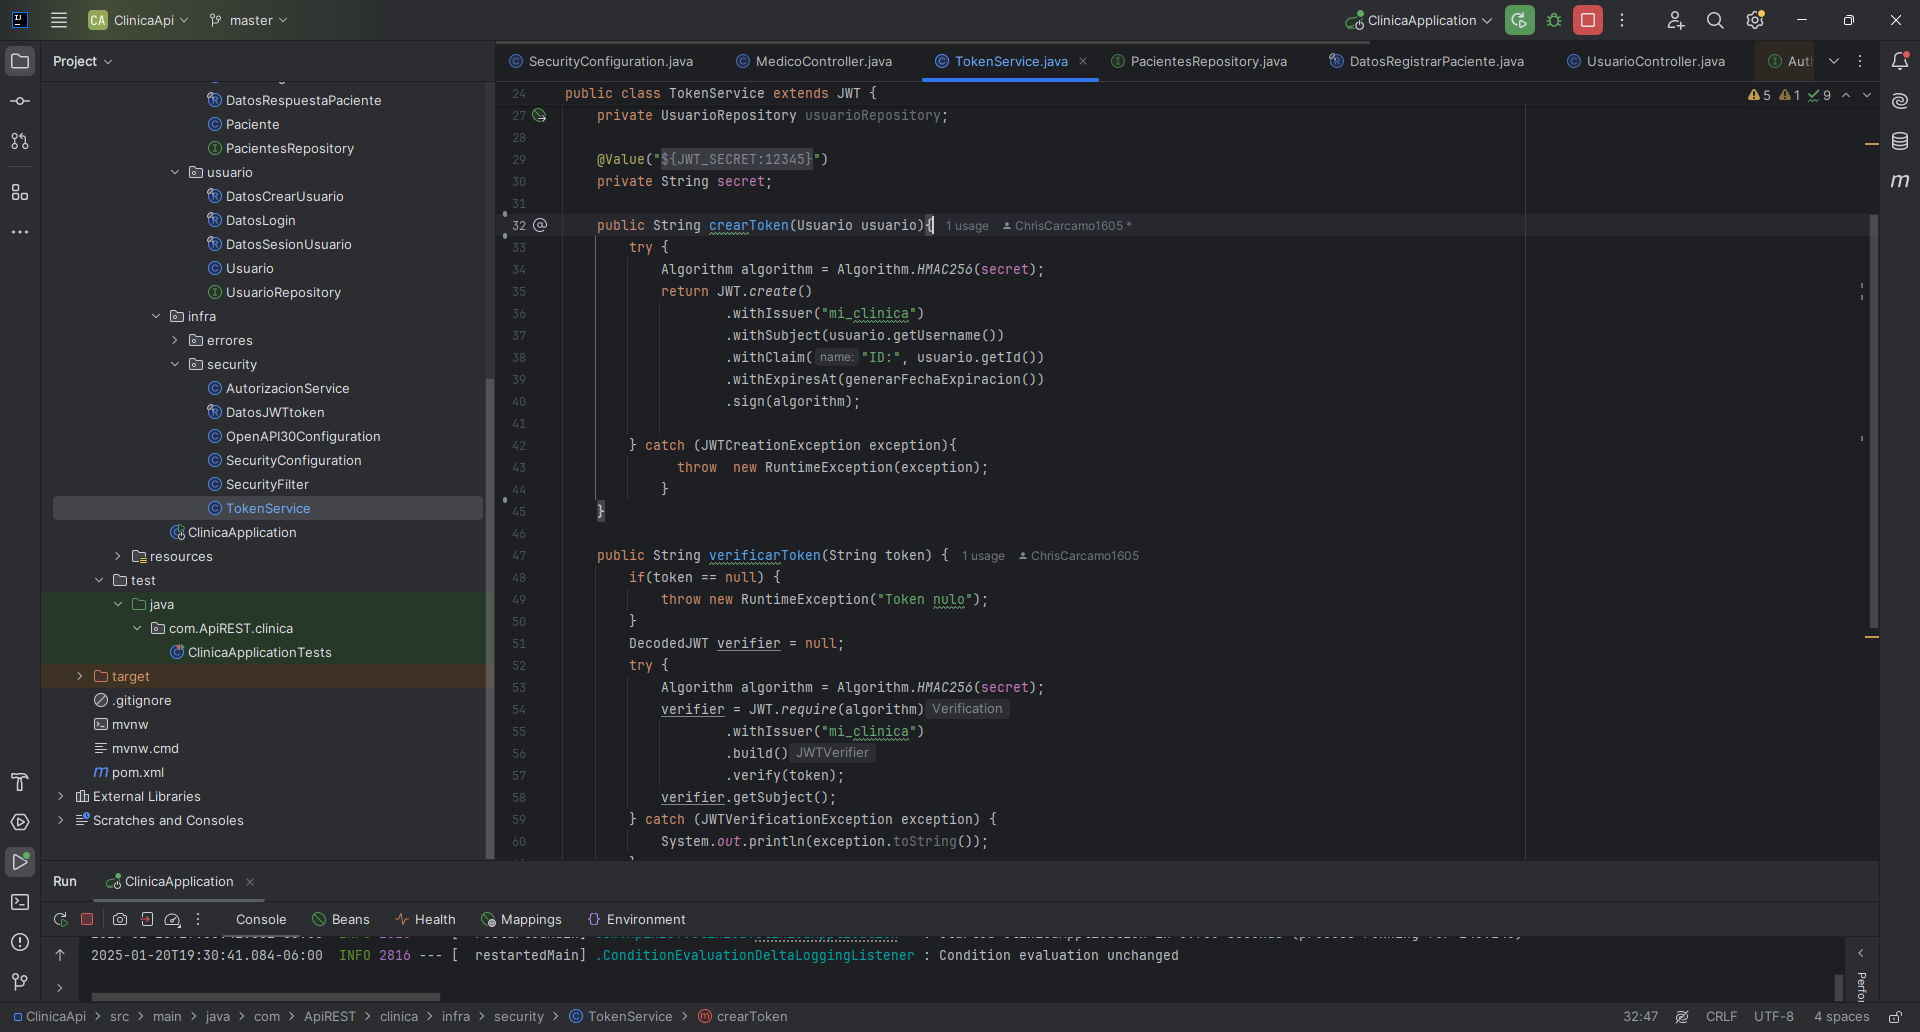Stop ClinicaApplication with red stop button
Viewport: 1920px width, 1032px height.
1588,20
